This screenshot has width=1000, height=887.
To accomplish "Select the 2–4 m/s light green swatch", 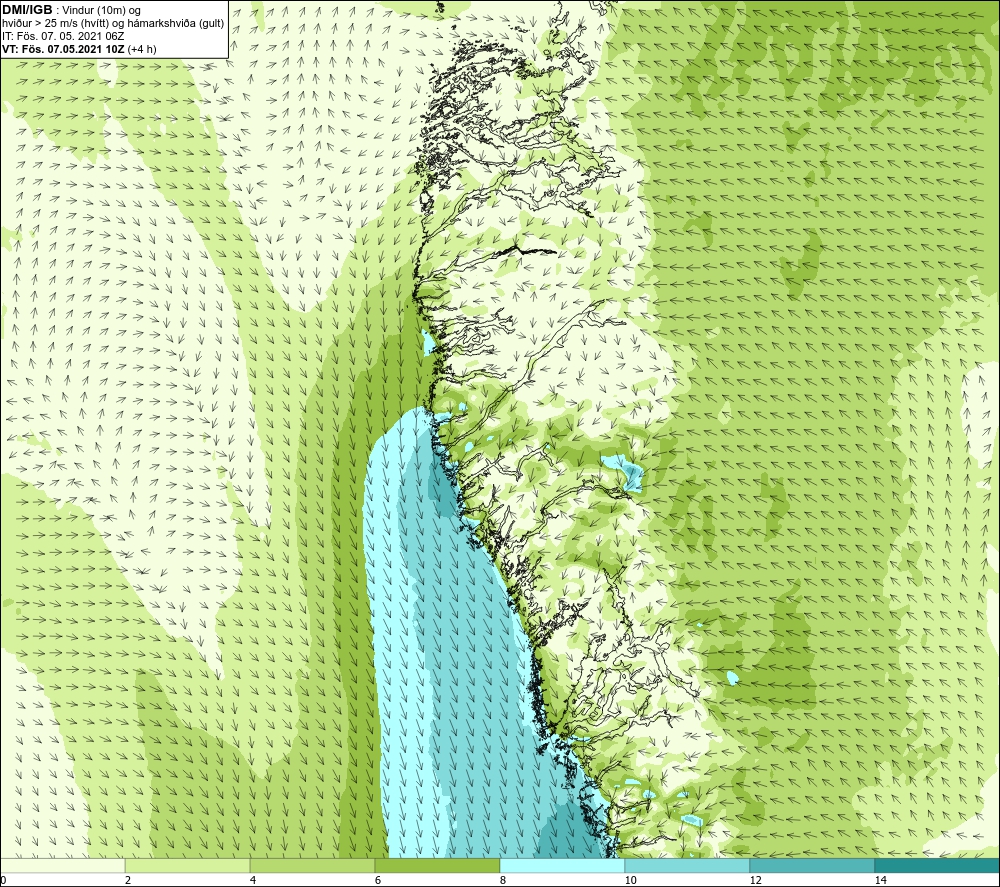I will [188, 865].
